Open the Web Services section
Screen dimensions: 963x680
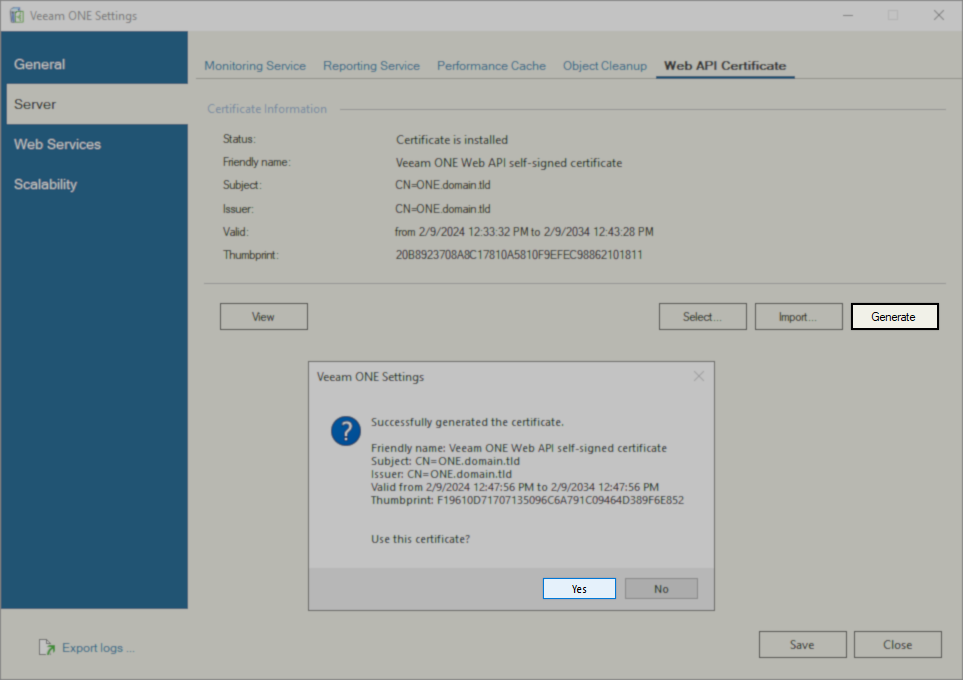[95, 144]
